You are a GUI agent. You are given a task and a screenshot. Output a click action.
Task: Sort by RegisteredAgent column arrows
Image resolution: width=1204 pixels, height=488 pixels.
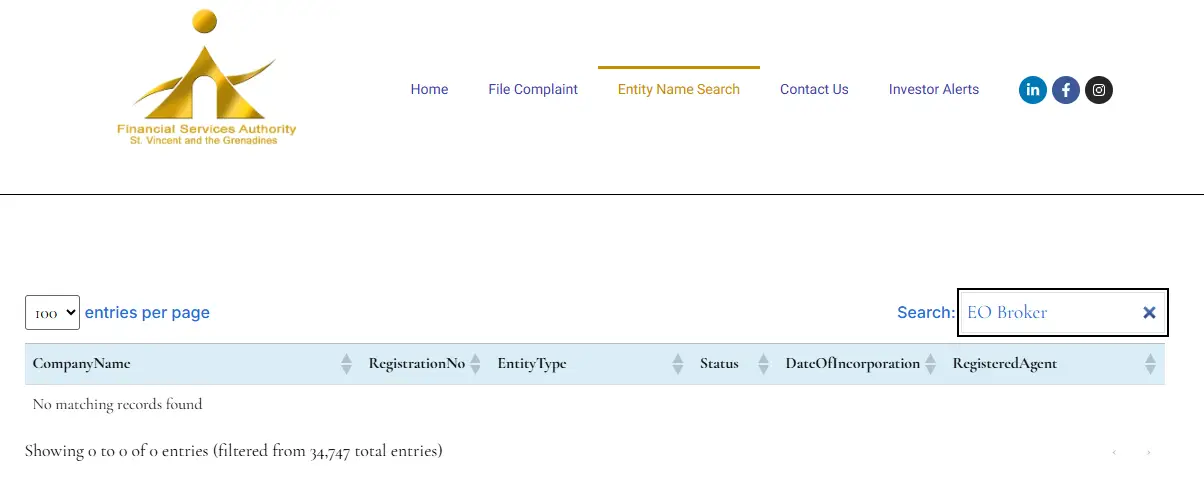(x=1150, y=364)
